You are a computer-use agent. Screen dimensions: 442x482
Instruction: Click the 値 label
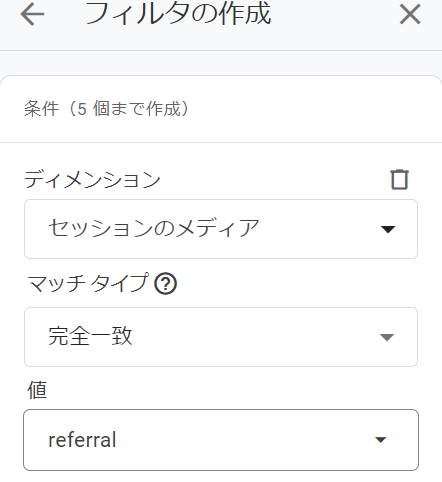coord(37,390)
